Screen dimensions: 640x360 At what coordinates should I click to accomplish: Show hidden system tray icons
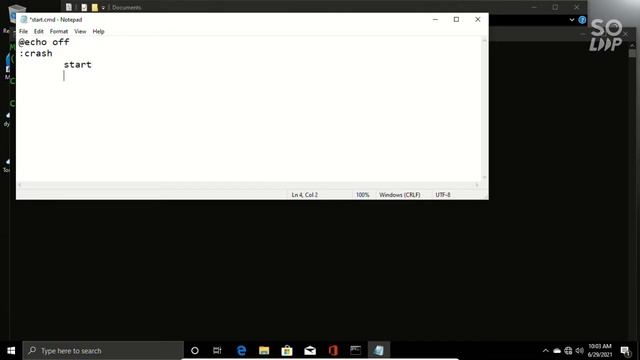pyautogui.click(x=546, y=351)
